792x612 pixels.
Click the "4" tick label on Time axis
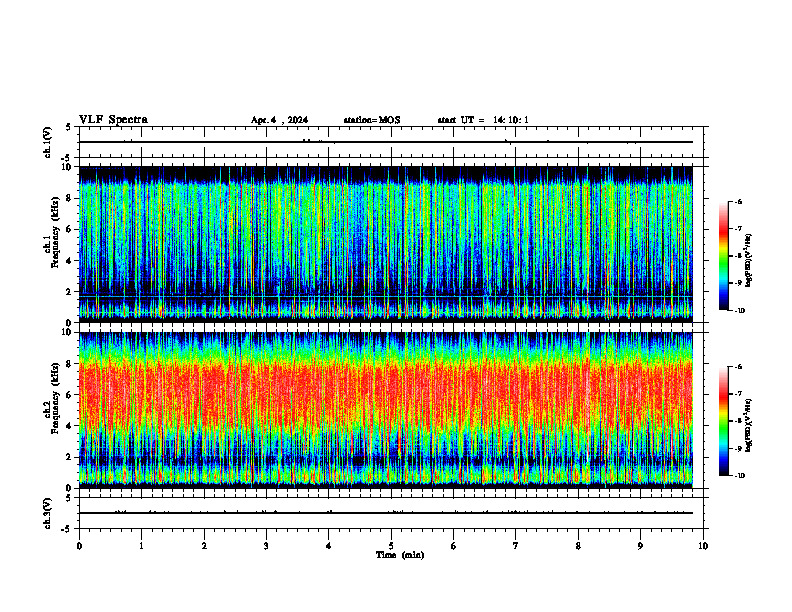click(329, 546)
